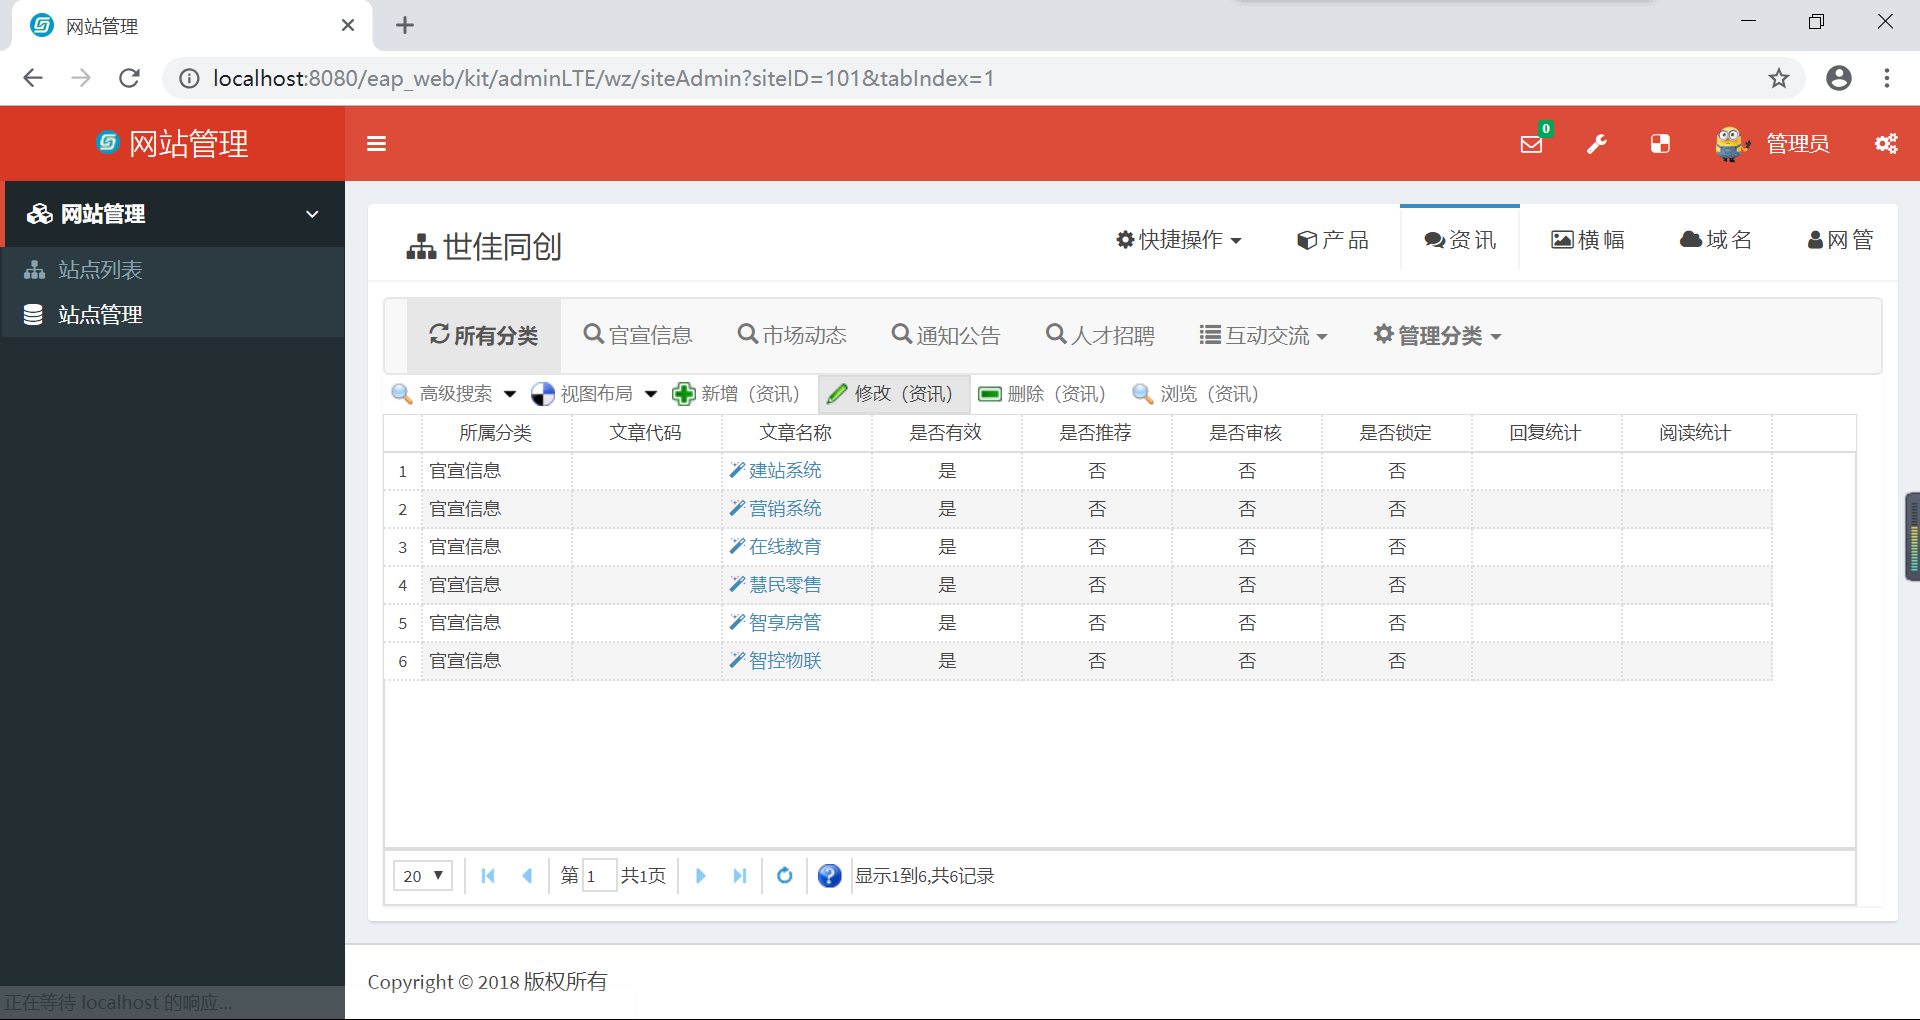1920x1020 pixels.
Task: Select 站点列表 in the sidebar
Action: [100, 269]
